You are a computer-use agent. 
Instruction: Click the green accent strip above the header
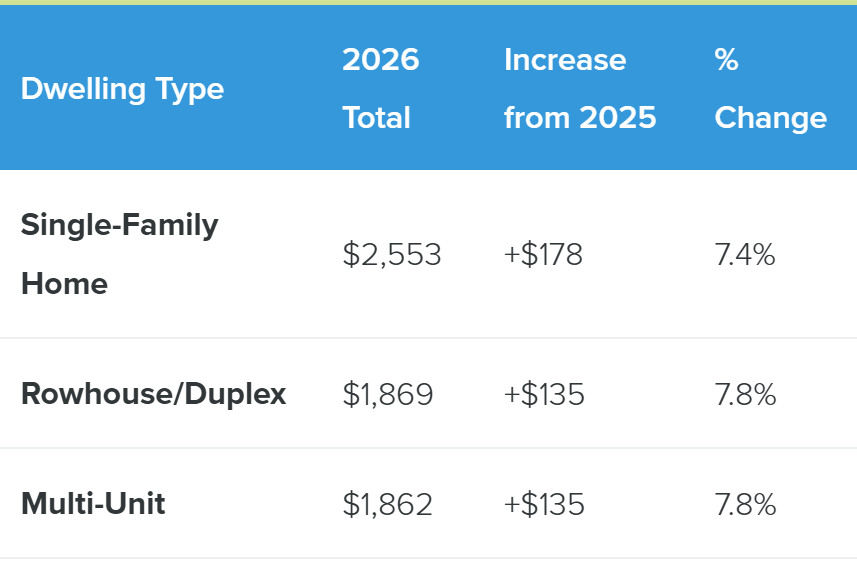tap(428, 2)
